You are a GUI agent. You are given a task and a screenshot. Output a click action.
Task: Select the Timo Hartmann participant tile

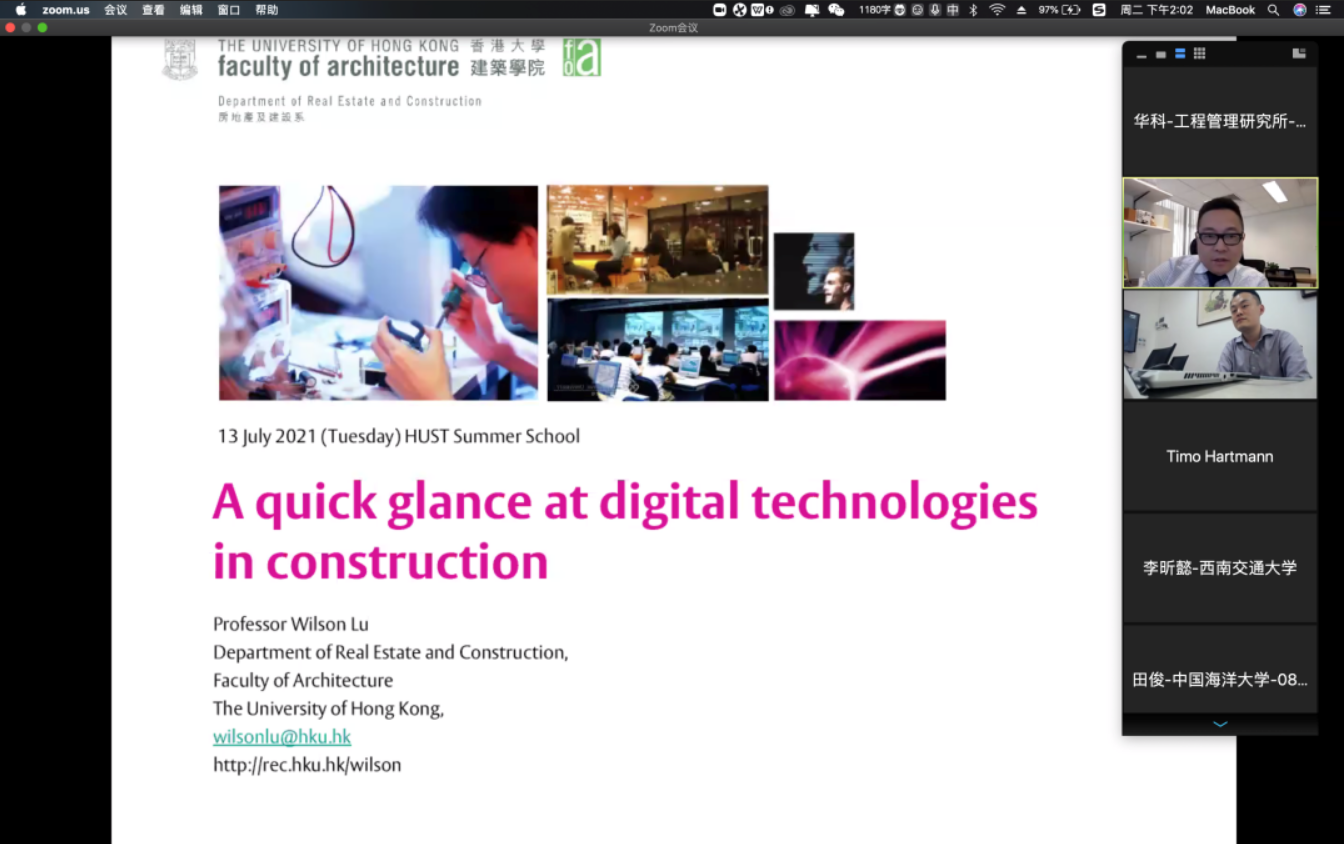click(1219, 456)
